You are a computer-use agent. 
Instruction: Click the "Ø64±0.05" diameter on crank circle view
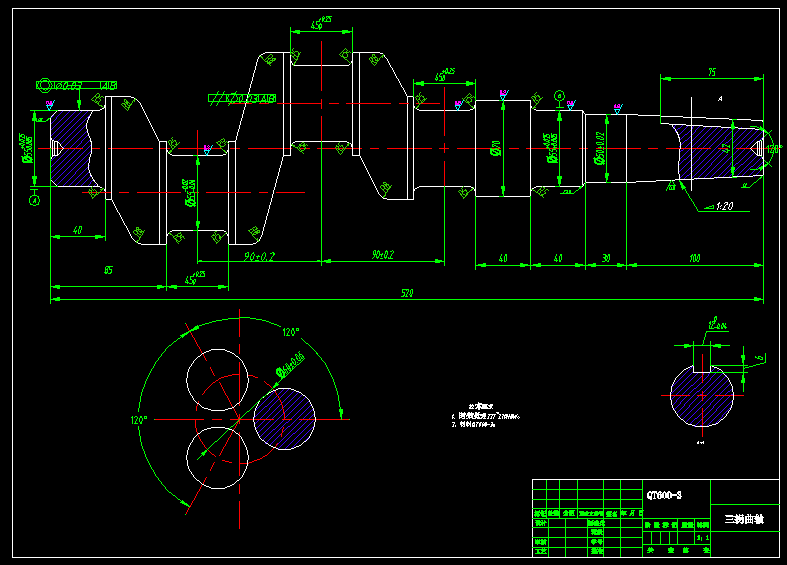click(291, 365)
